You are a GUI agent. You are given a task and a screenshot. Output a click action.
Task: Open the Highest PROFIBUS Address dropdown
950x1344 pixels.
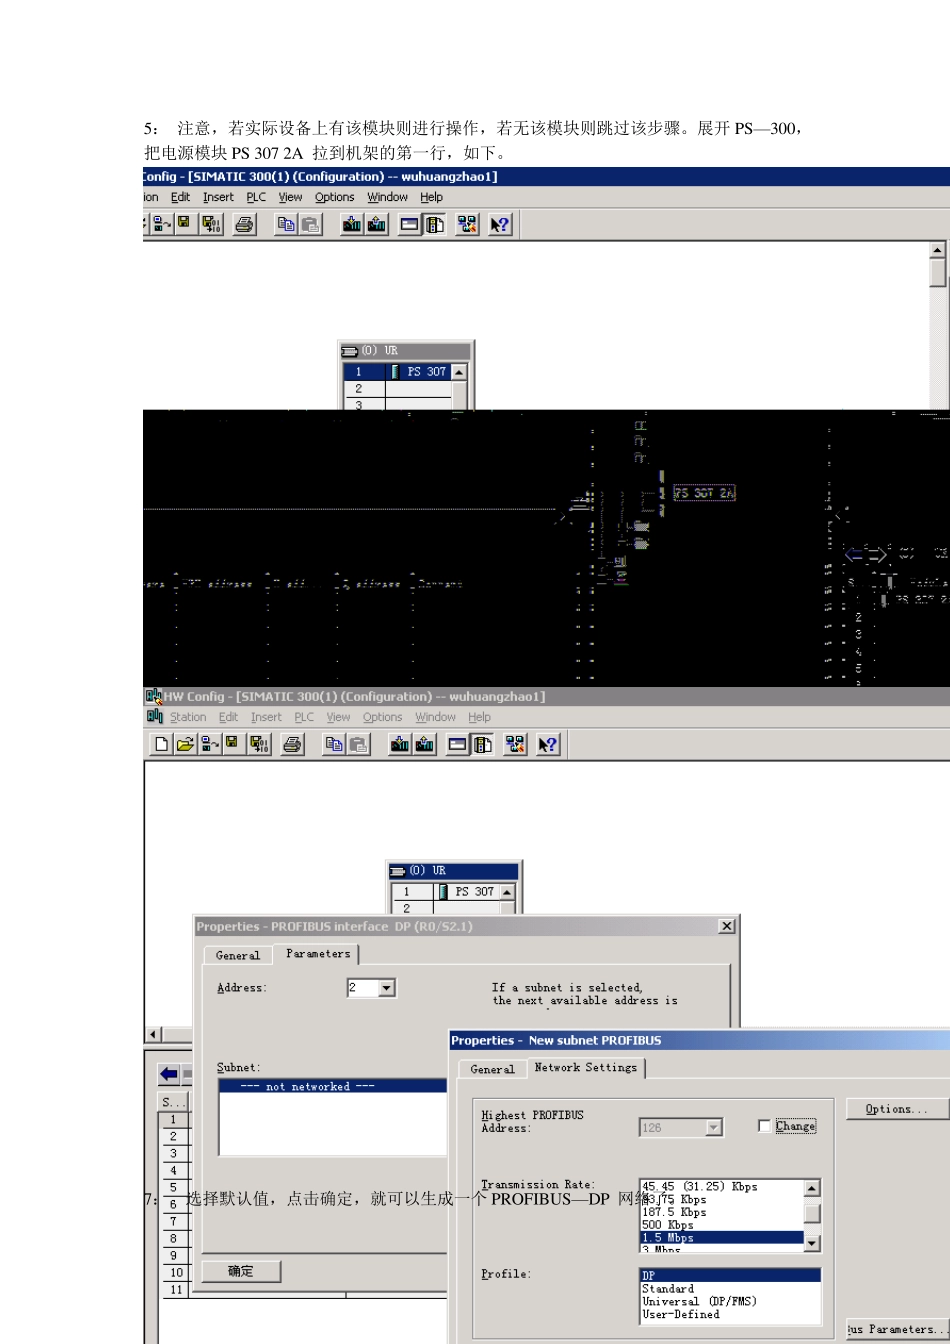point(713,1127)
